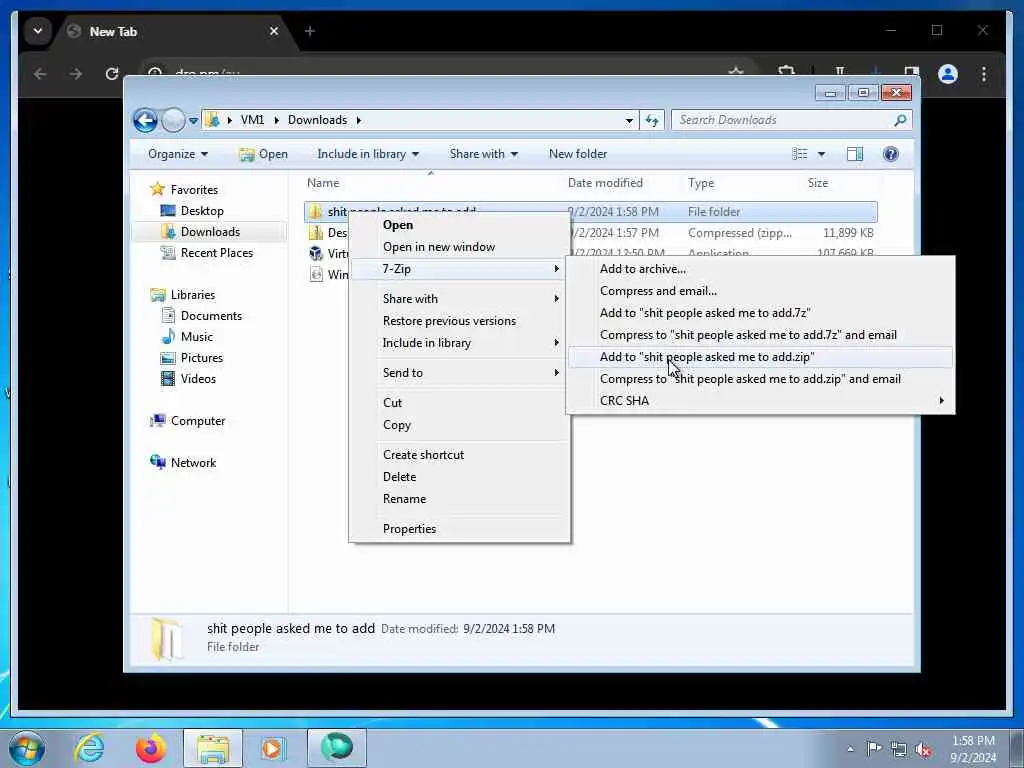
Task: Choose Delete in the context menu
Action: [x=459, y=477]
